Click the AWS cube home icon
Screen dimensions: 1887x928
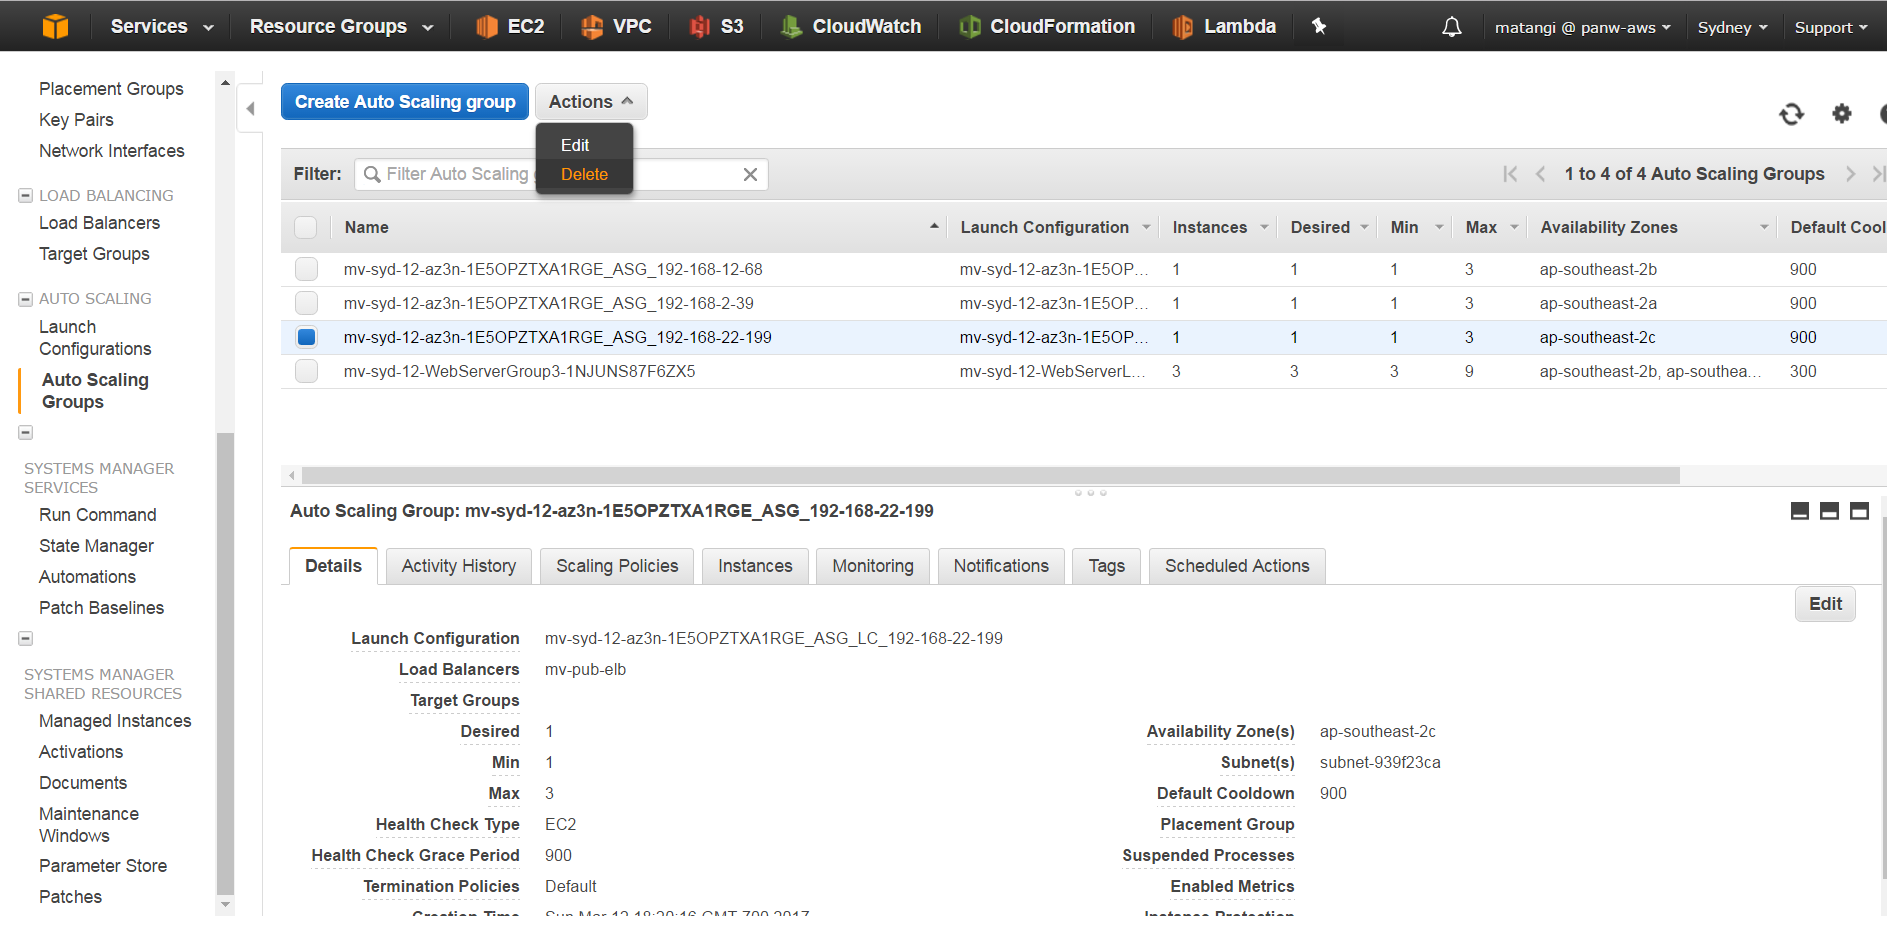pos(56,26)
